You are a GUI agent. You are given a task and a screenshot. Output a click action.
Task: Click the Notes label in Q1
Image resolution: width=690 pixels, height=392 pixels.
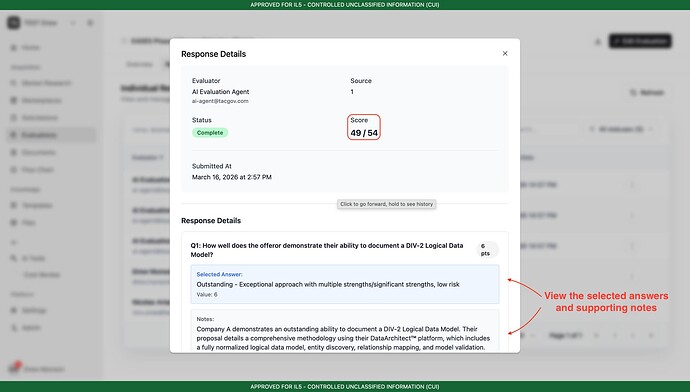(205, 319)
